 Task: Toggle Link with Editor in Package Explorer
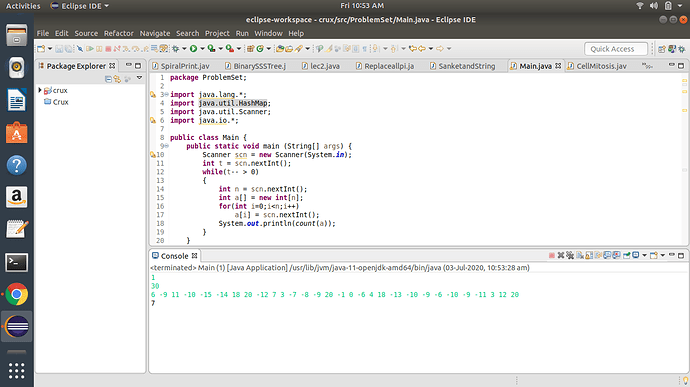click(x=117, y=79)
